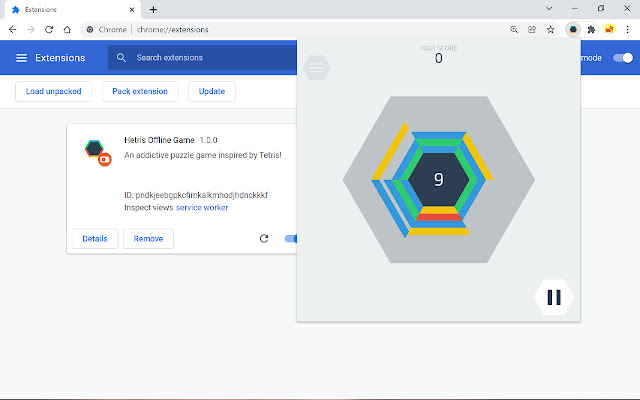
Task: Restore down the Chrome window
Action: 601,8
